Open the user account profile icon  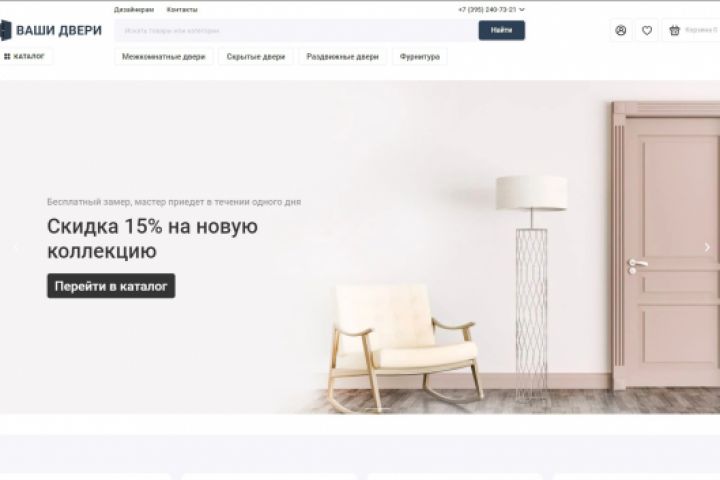point(620,30)
